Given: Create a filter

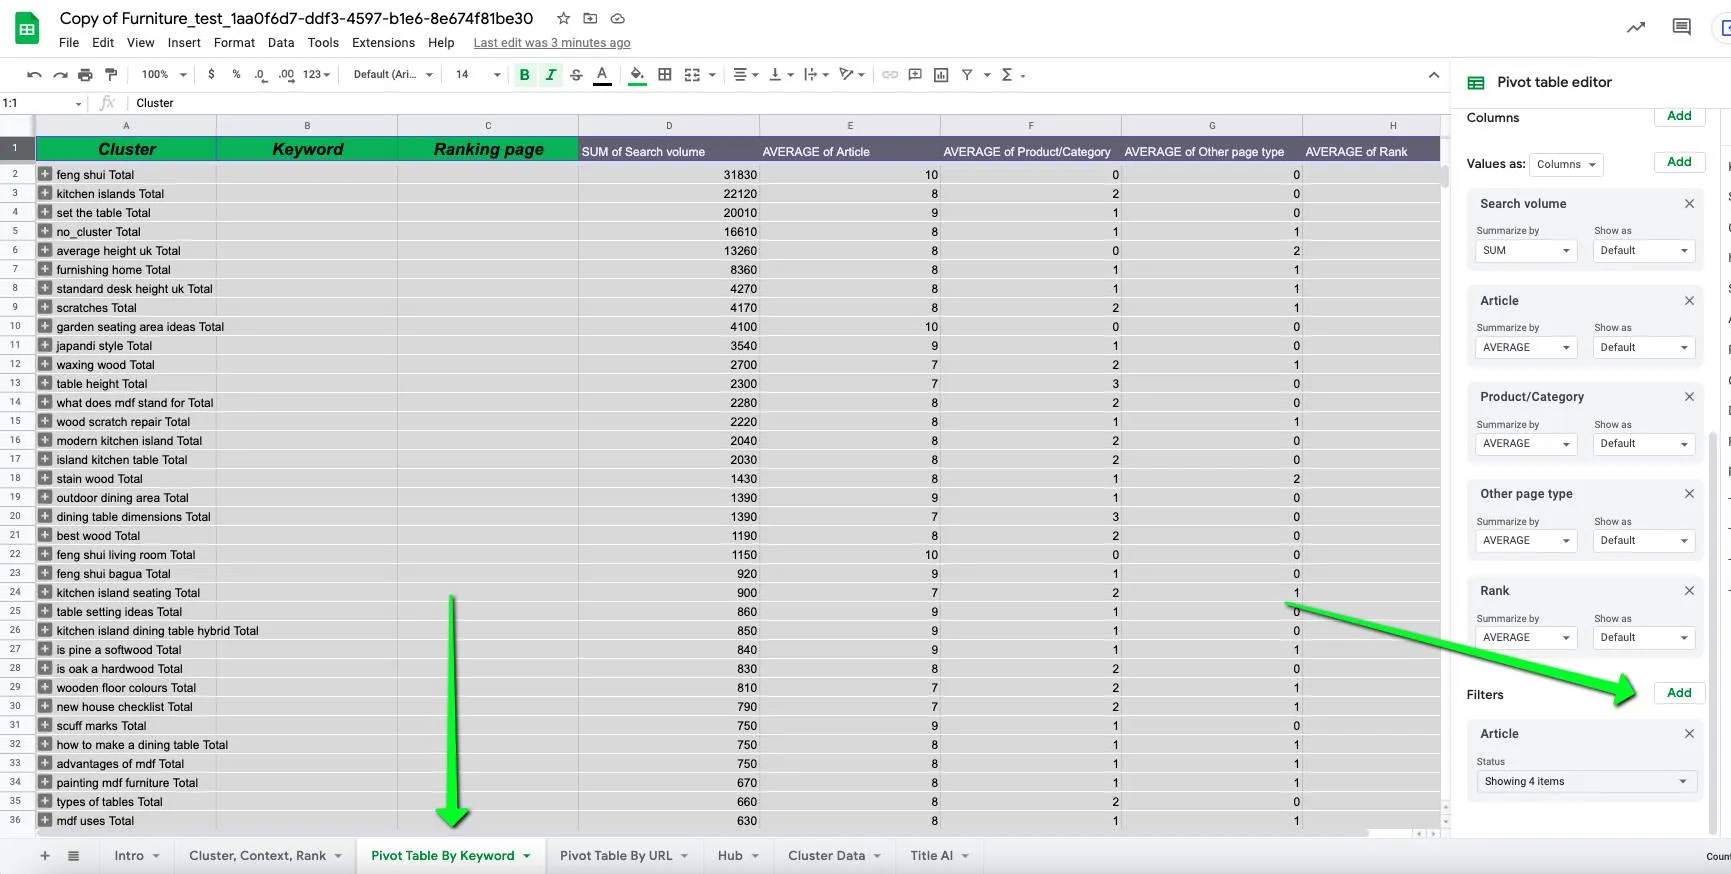Looking at the screenshot, I should click(967, 75).
